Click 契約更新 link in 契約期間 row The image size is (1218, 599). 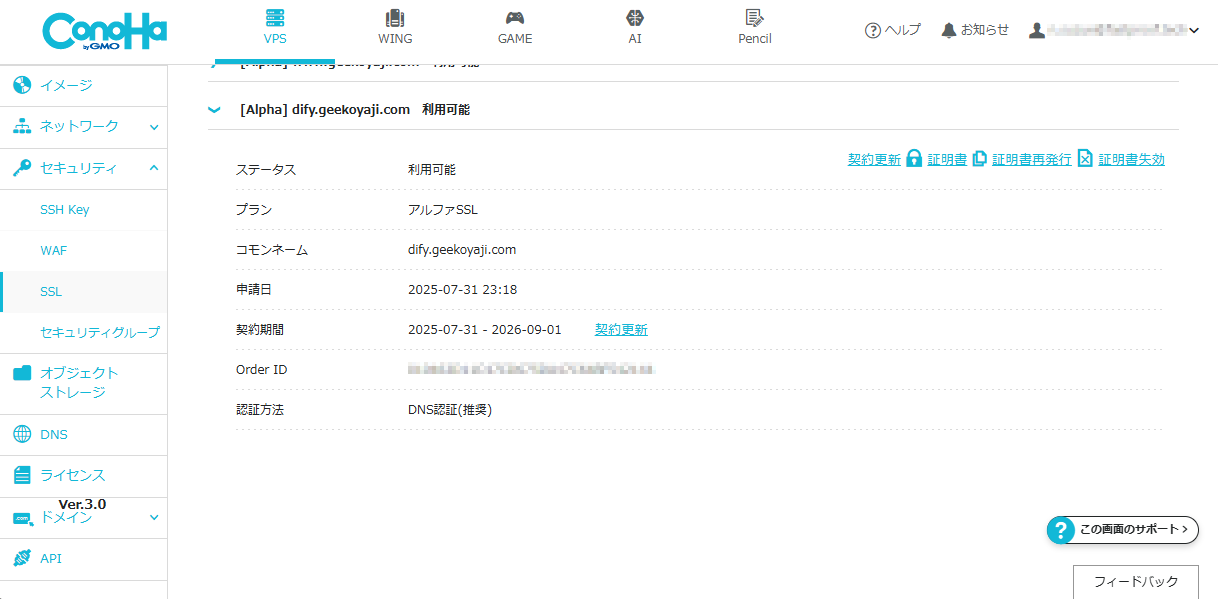(x=621, y=329)
